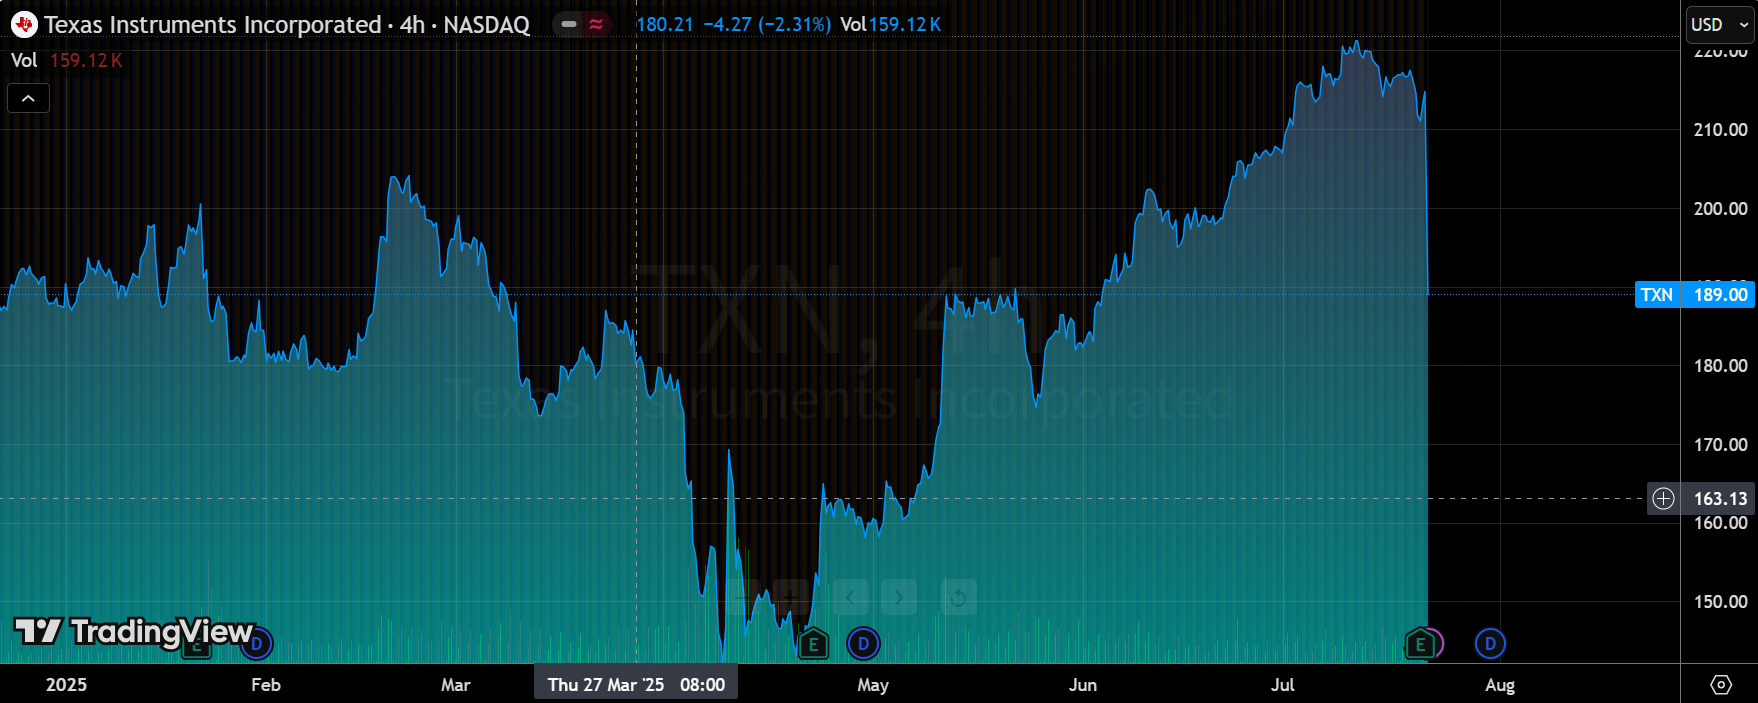Click earnings E marker near May
The image size is (1758, 703).
point(813,644)
